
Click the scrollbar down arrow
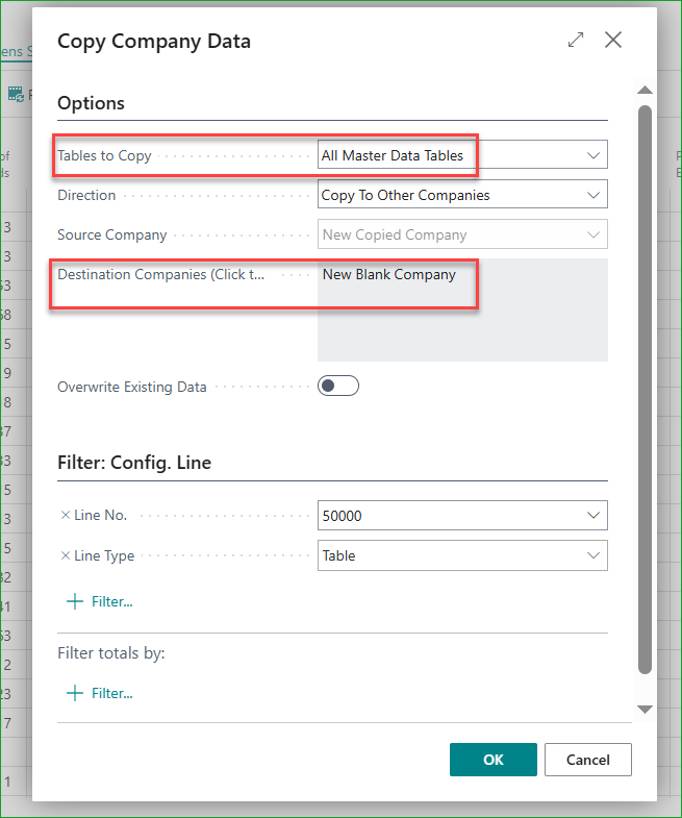[x=645, y=709]
